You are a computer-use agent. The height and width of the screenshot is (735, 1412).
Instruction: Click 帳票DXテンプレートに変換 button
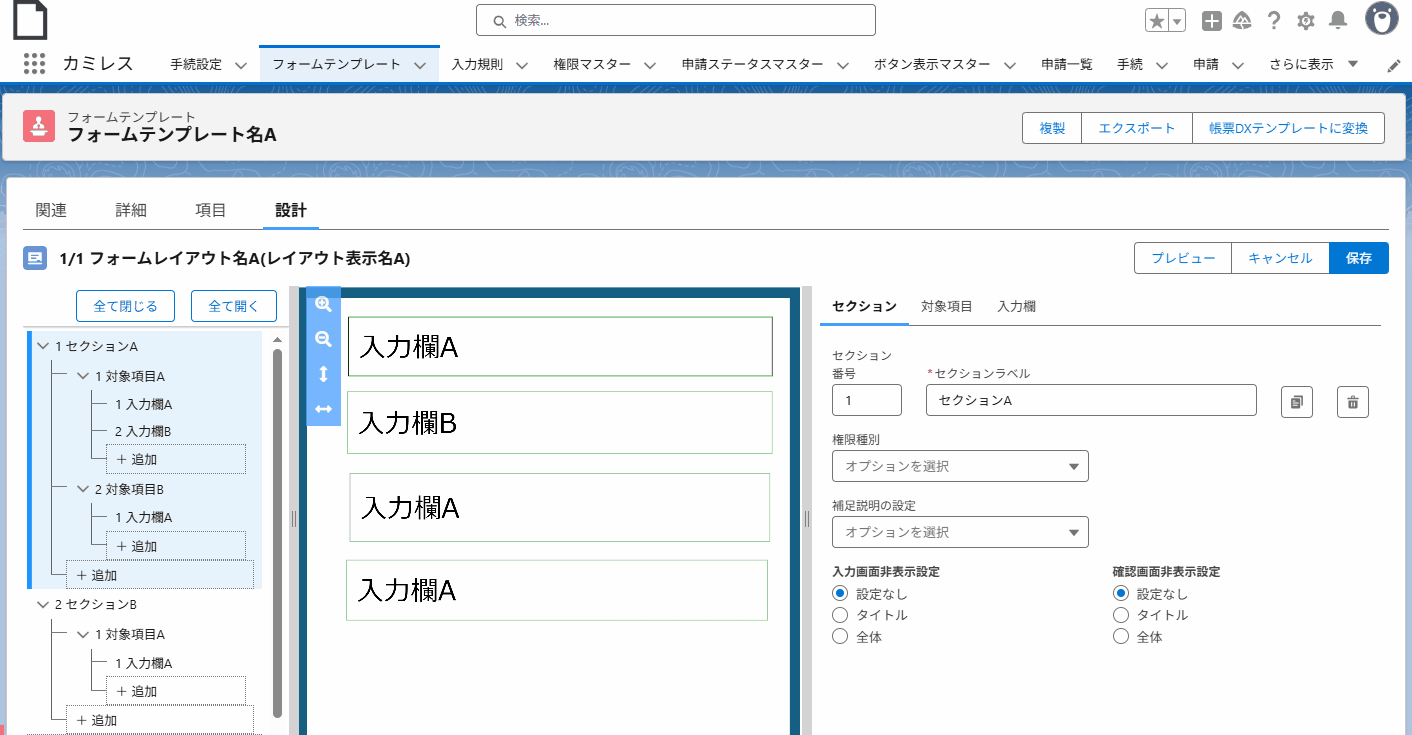[x=1288, y=128]
